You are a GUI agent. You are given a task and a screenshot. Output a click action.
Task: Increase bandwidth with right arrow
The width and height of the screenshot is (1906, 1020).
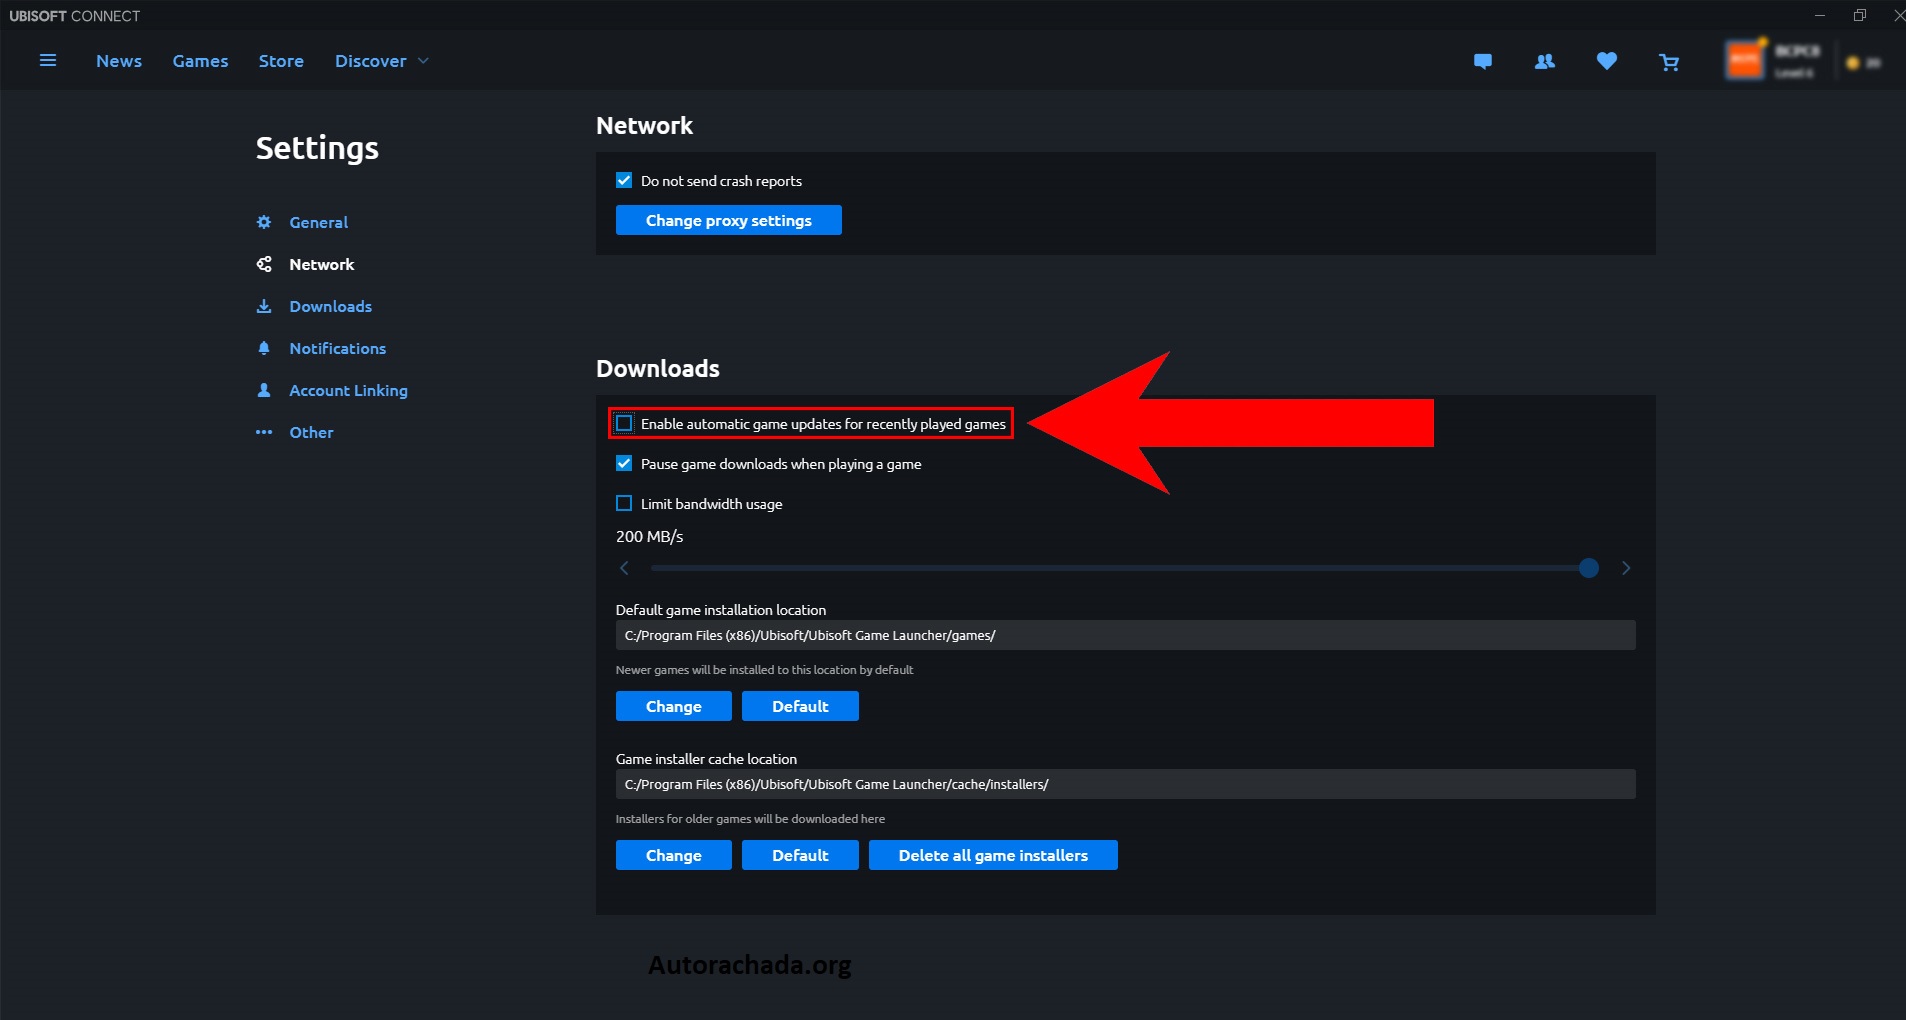click(1626, 568)
